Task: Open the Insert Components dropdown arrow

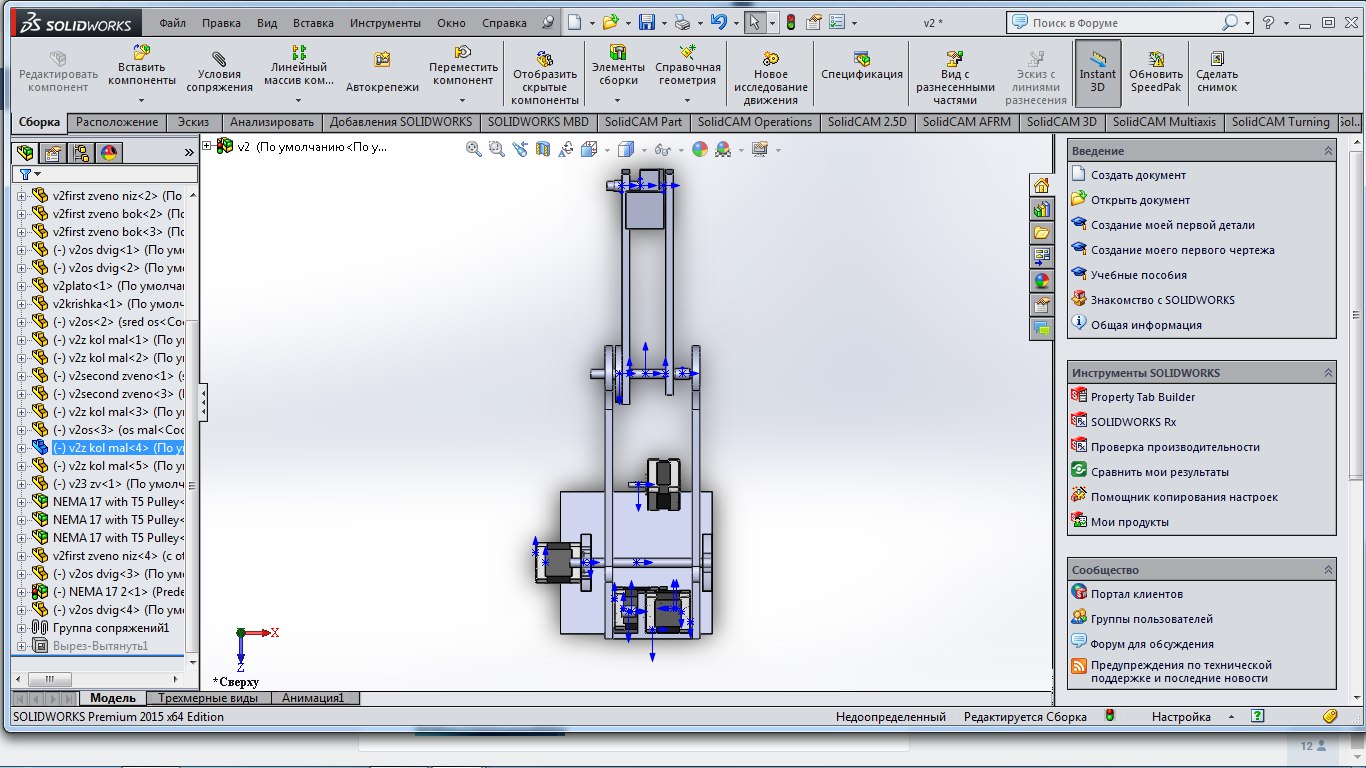Action: (x=142, y=100)
